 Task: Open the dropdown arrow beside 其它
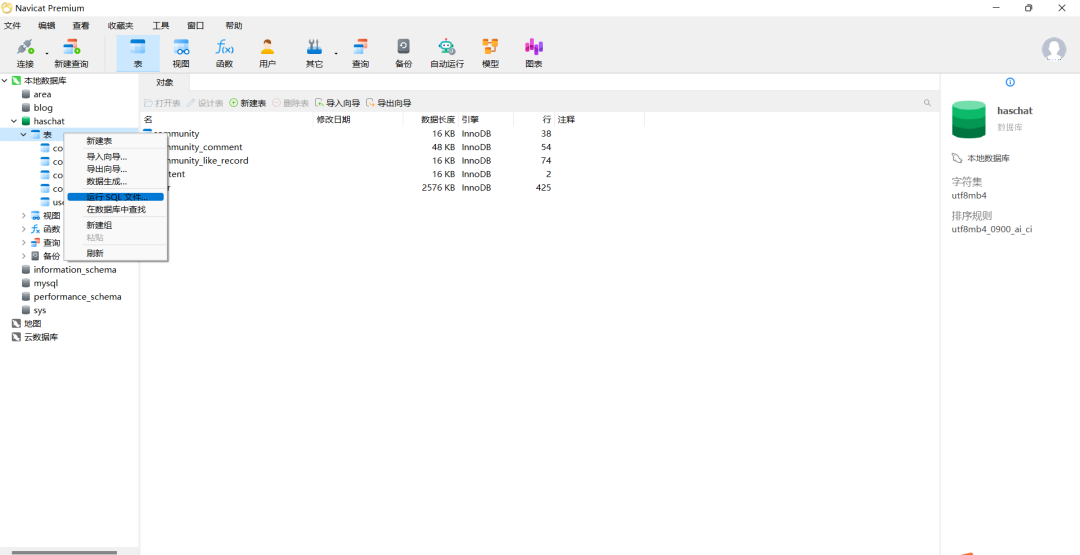tap(335, 53)
